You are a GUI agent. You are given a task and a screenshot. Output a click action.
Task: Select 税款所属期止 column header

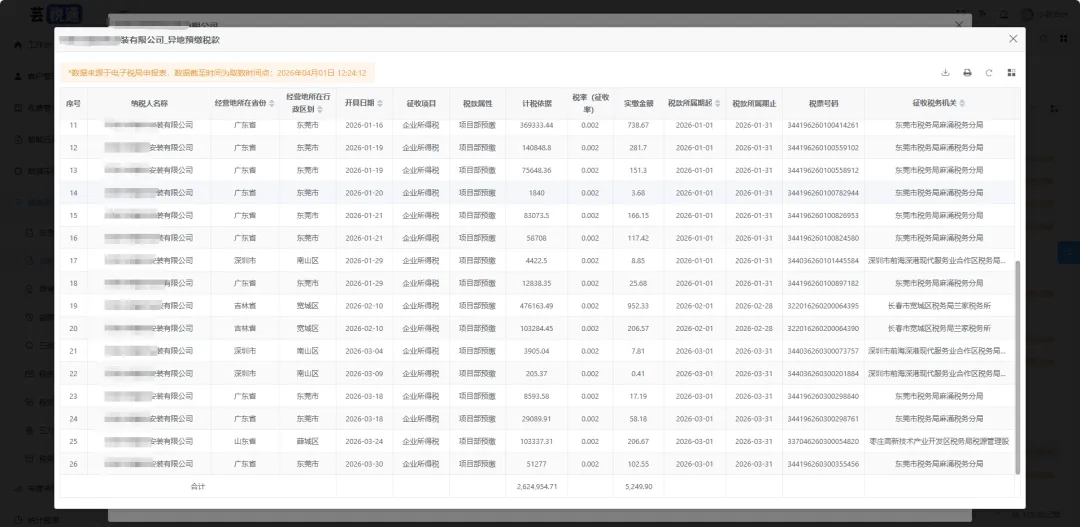pos(754,103)
